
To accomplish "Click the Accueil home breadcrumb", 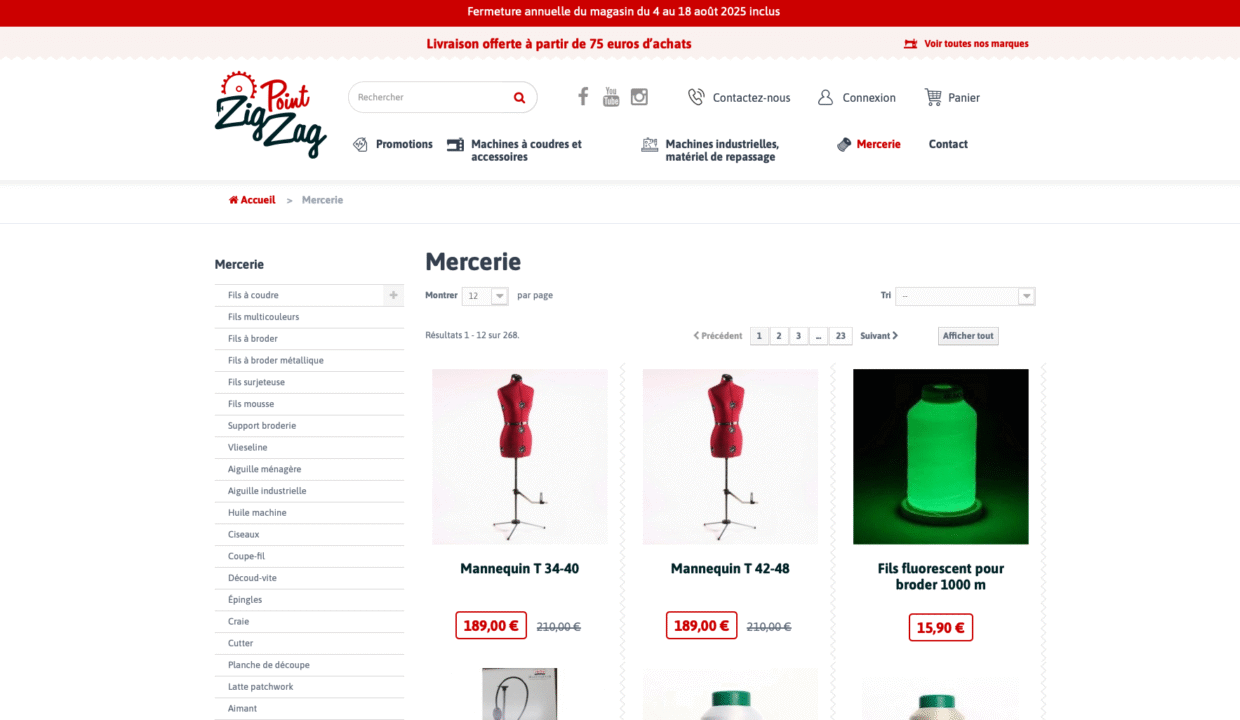I will pos(252,200).
